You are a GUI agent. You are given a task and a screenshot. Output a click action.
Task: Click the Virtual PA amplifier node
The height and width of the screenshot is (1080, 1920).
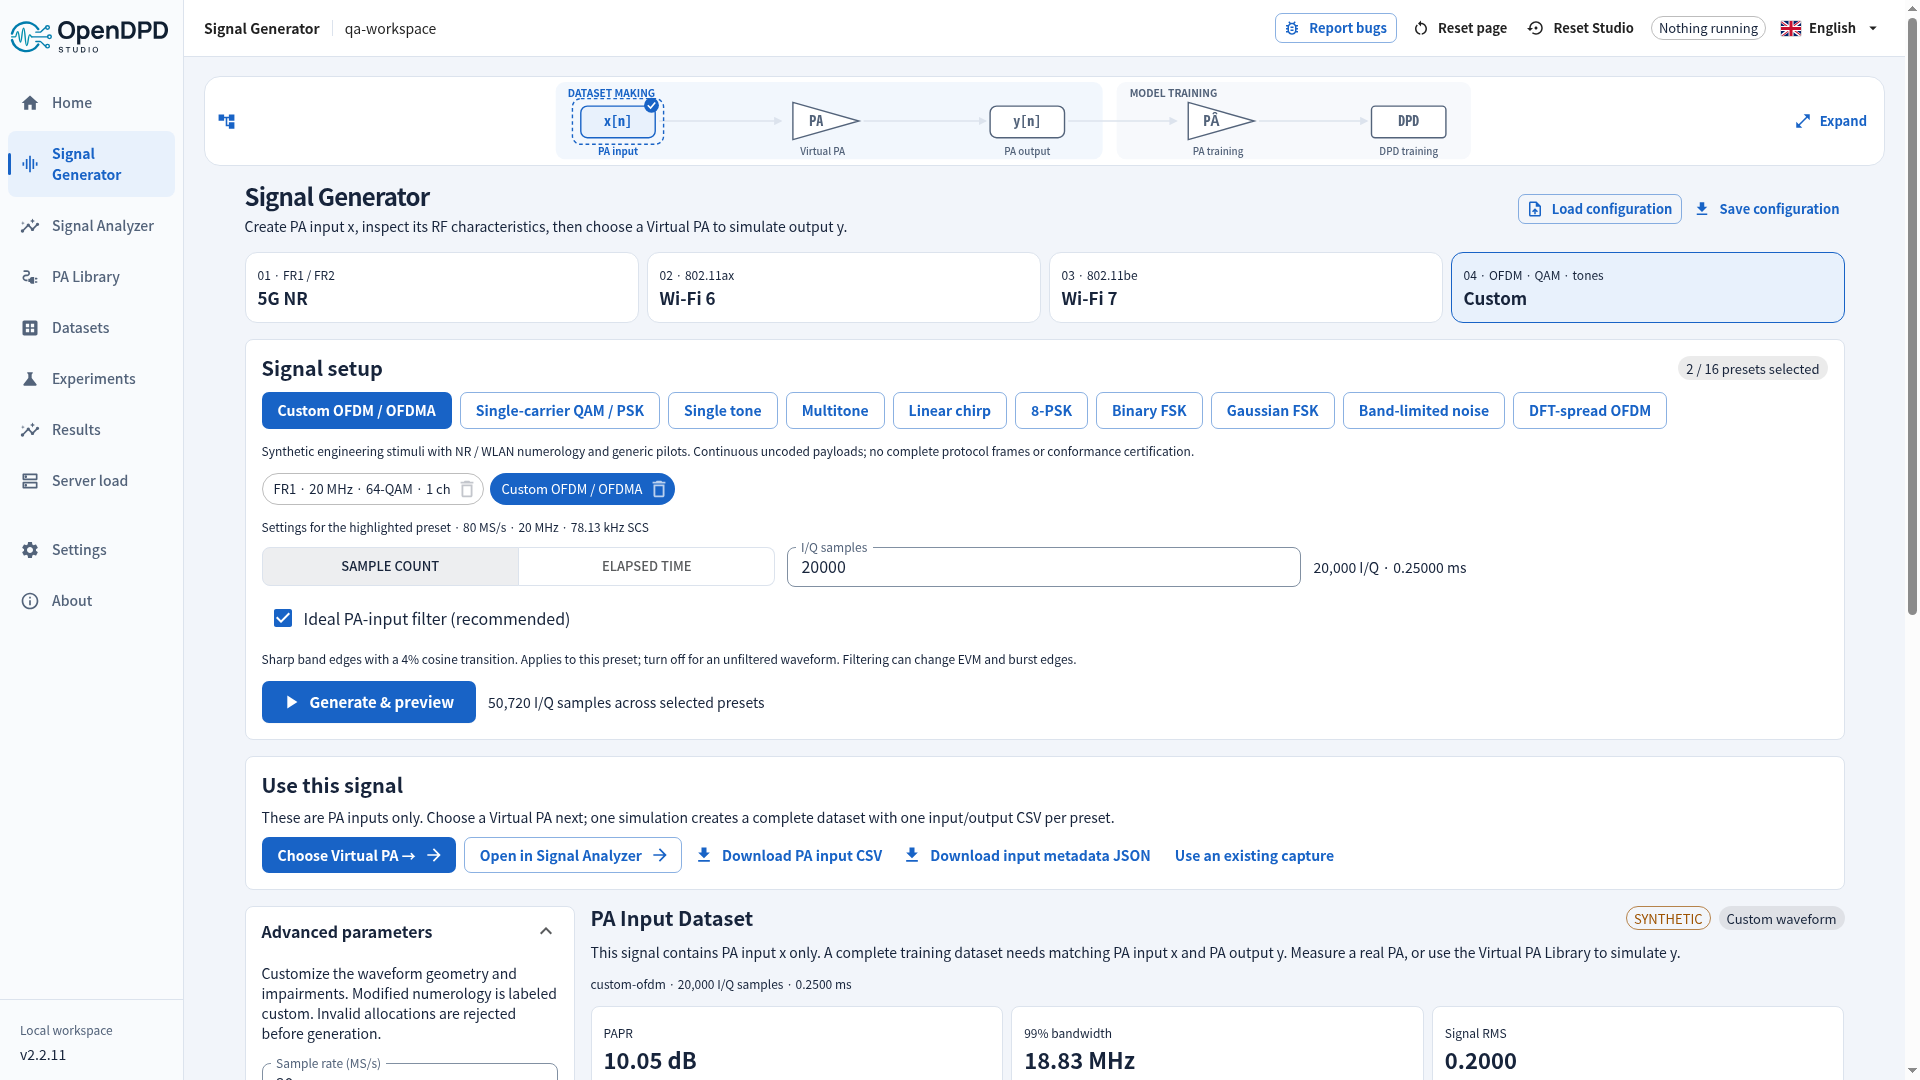pyautogui.click(x=824, y=121)
